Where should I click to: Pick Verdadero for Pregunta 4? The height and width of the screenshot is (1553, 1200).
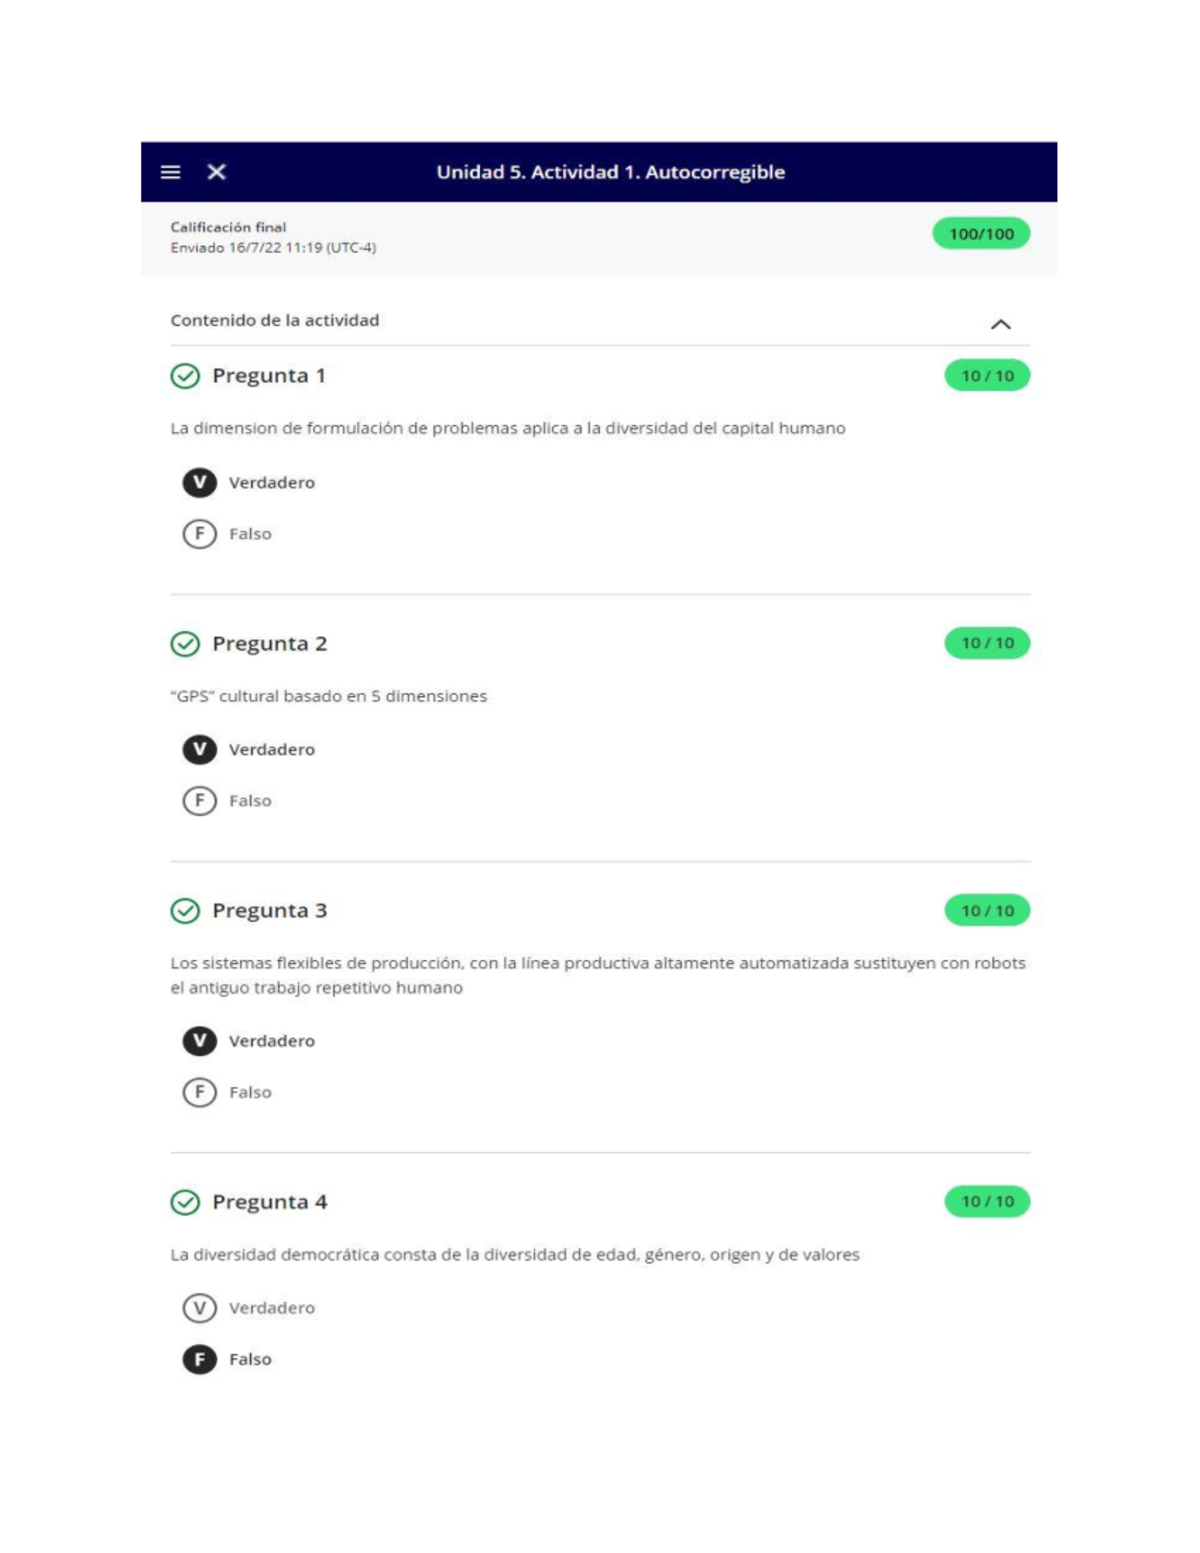tap(199, 1308)
